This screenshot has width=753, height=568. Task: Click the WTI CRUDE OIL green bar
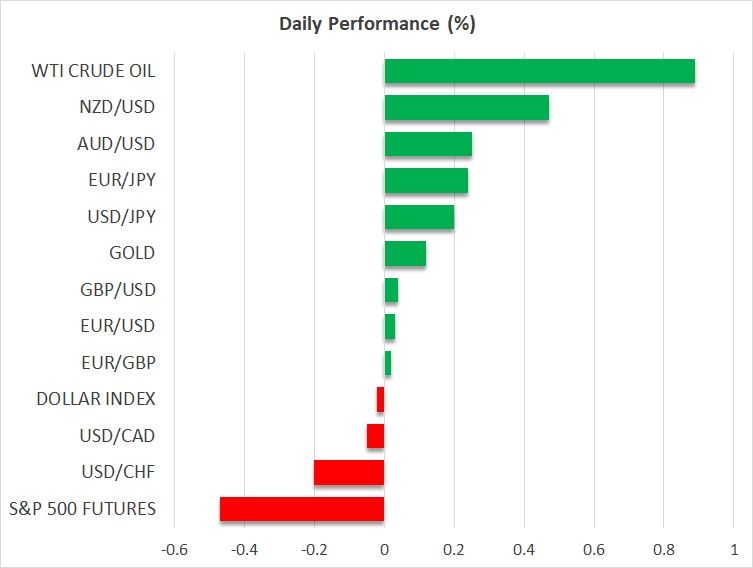tap(539, 71)
